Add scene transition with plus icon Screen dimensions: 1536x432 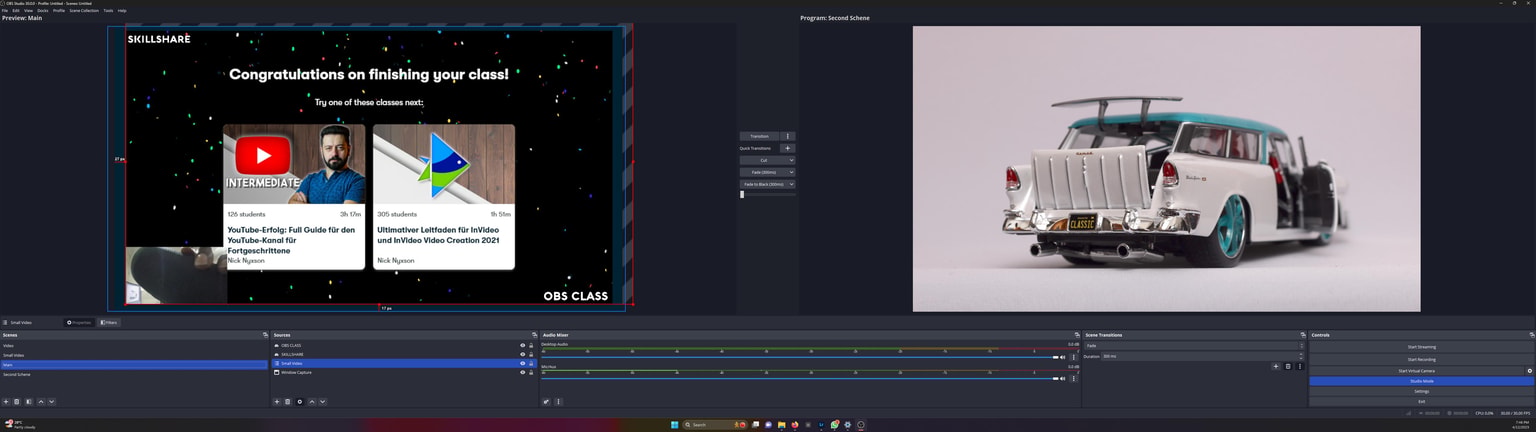click(1276, 367)
